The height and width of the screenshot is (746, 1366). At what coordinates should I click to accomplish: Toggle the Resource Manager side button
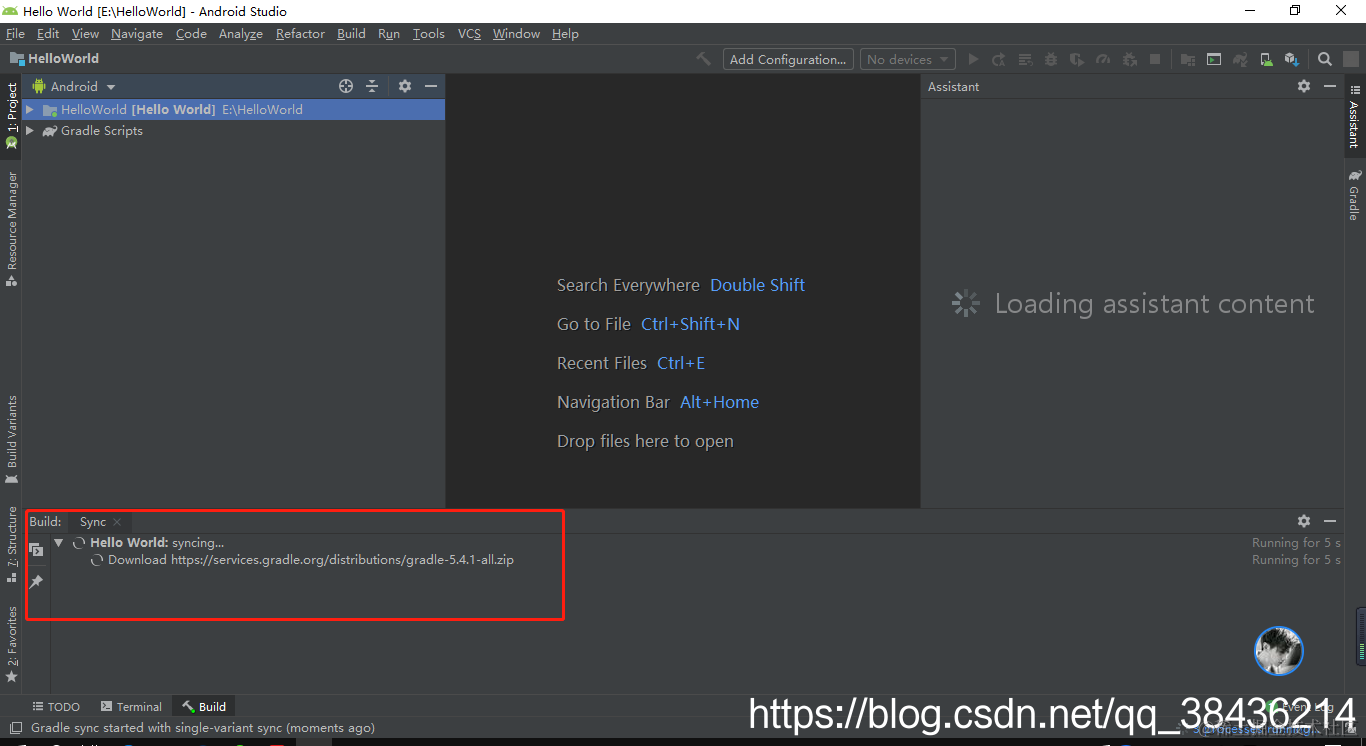click(x=12, y=229)
